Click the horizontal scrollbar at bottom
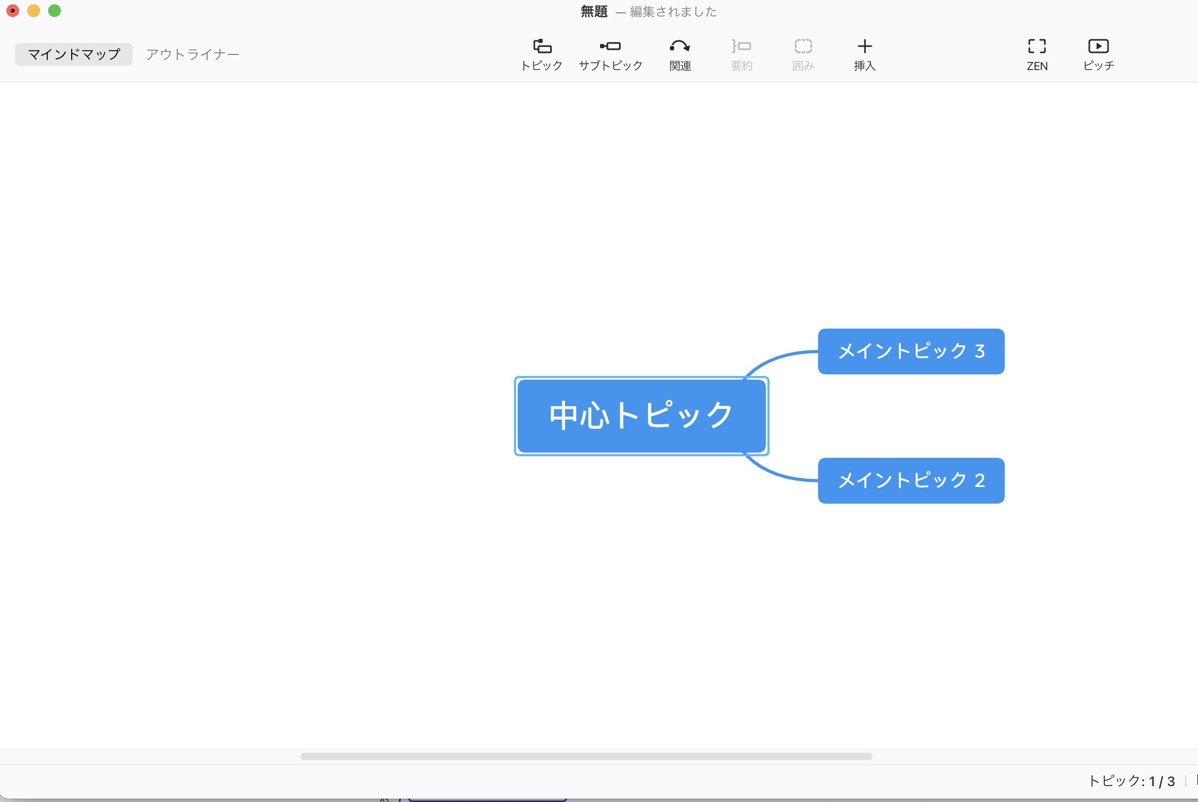This screenshot has height=802, width=1198. (x=586, y=756)
